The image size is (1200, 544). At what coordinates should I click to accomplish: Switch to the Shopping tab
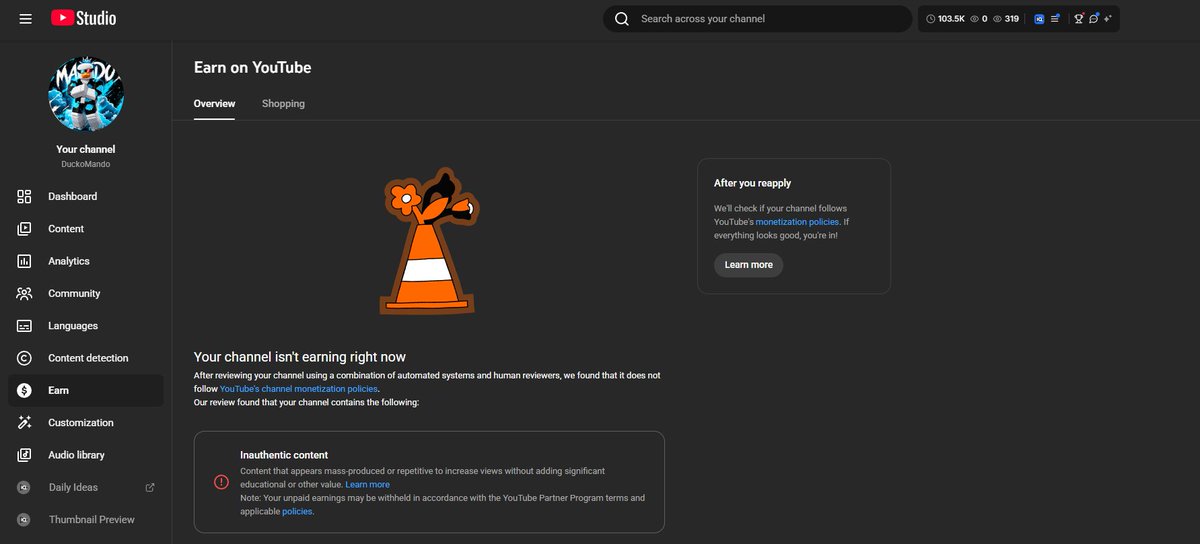coord(283,104)
